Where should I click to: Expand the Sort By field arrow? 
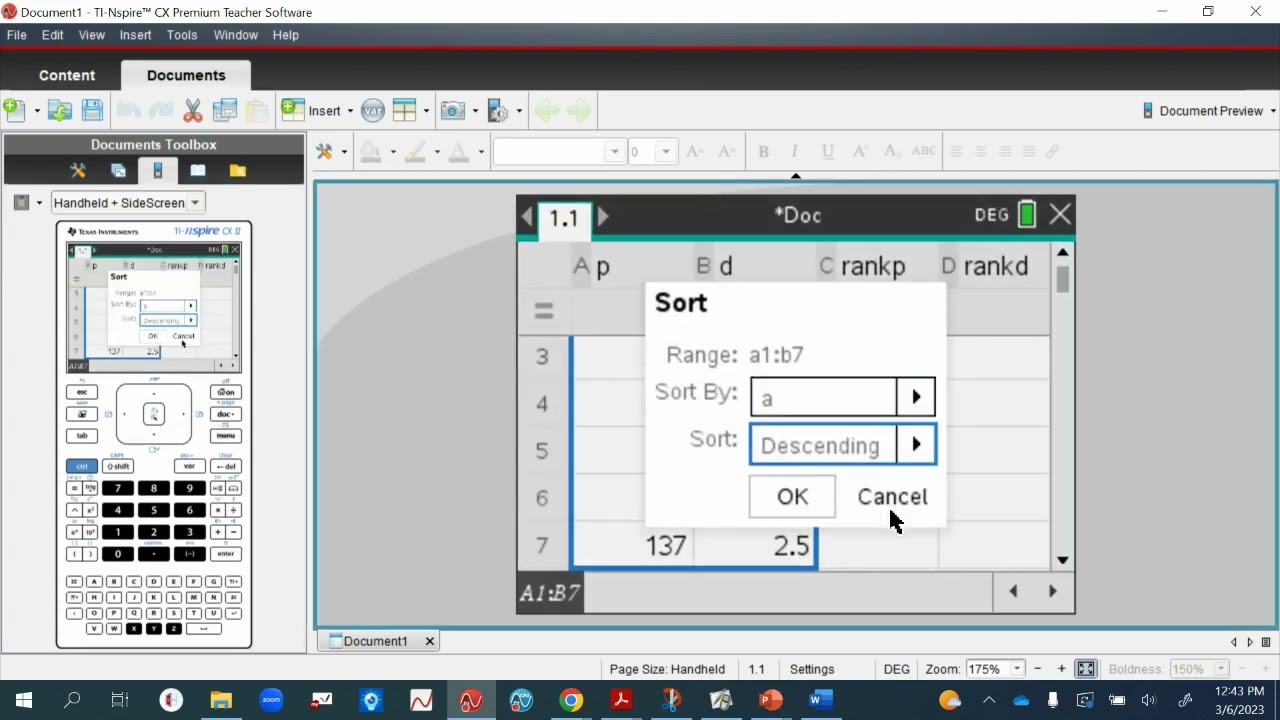pos(916,397)
